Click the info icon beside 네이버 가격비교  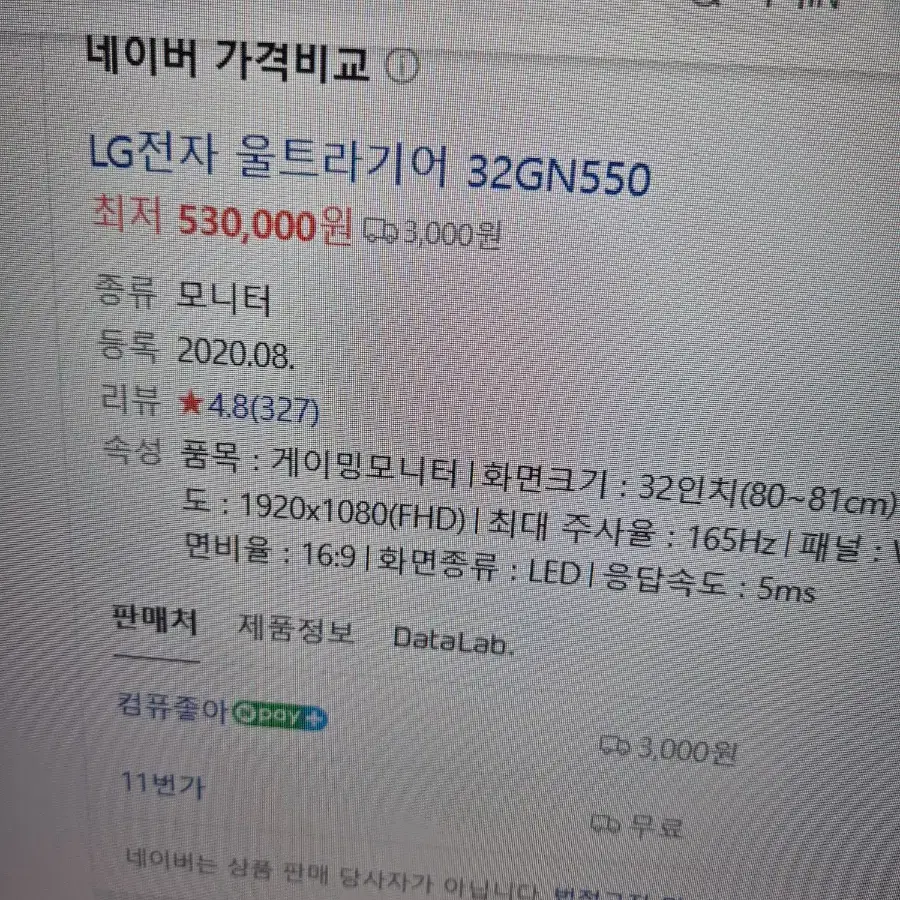(402, 67)
